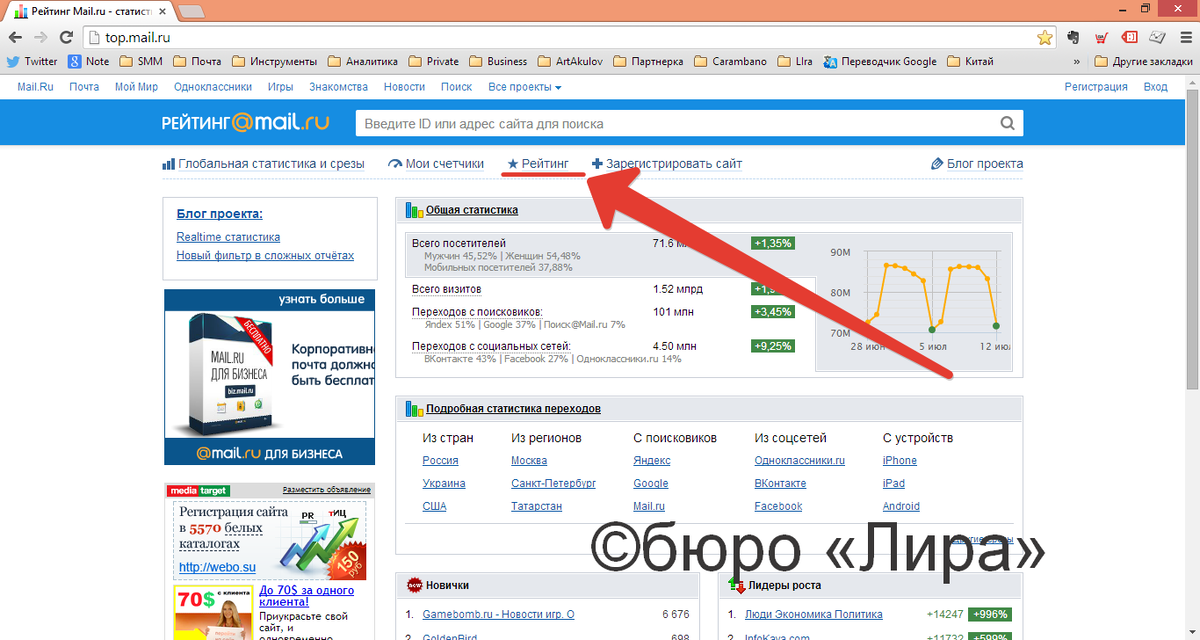Open the Evernote extension icon
1200x640 pixels.
pos(1073,37)
